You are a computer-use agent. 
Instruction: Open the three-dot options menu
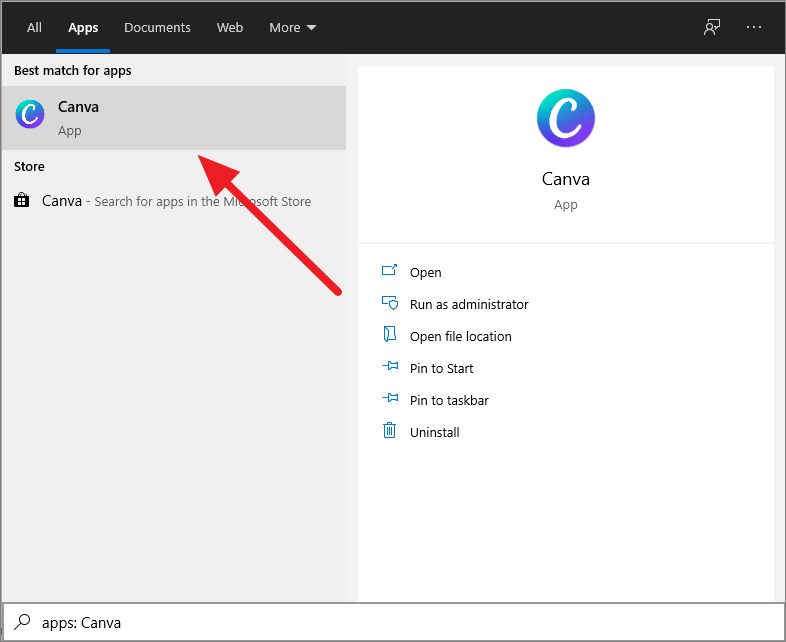[x=754, y=27]
